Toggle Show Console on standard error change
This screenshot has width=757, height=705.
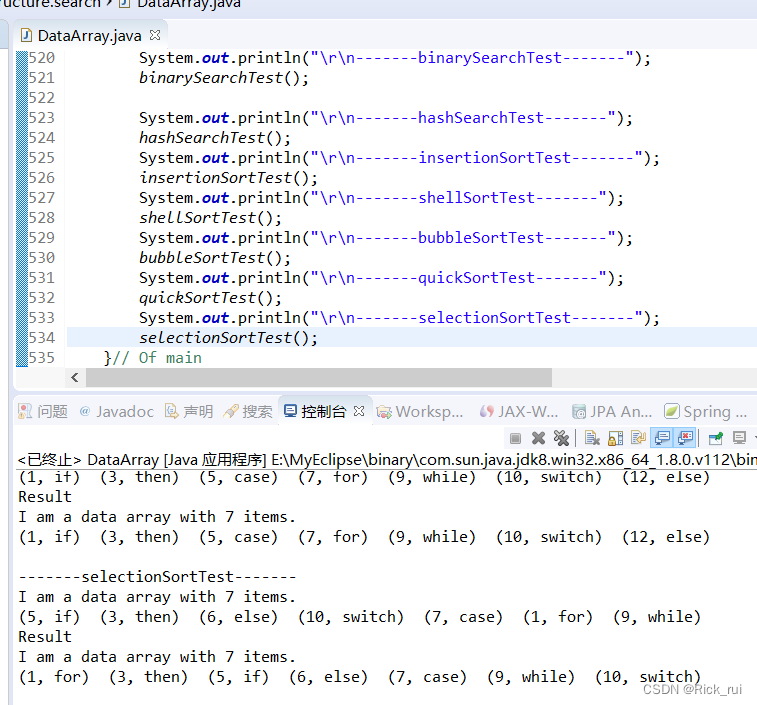[686, 438]
